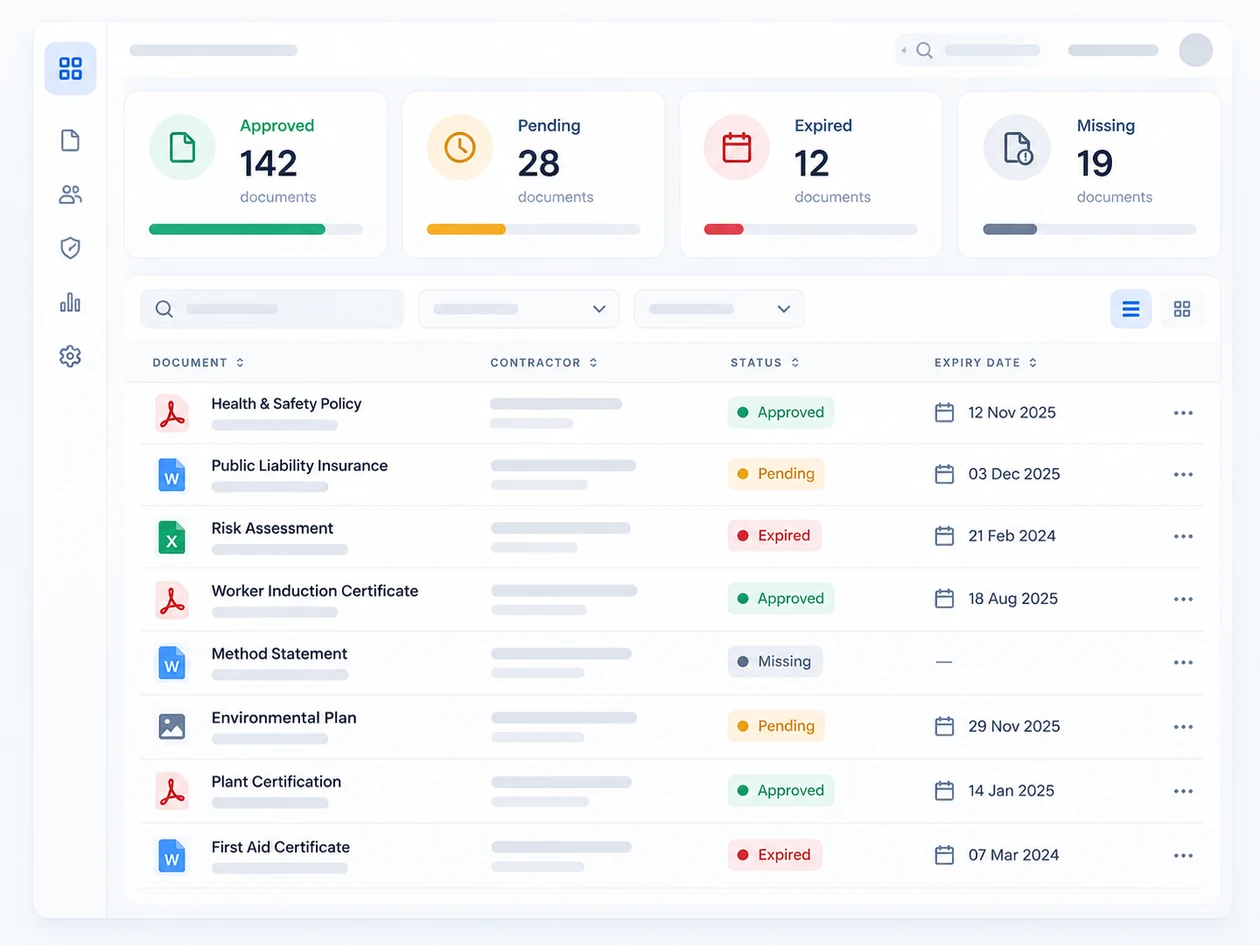This screenshot has width=1260, height=945.
Task: Sort by the Contractor column
Action: coord(544,362)
